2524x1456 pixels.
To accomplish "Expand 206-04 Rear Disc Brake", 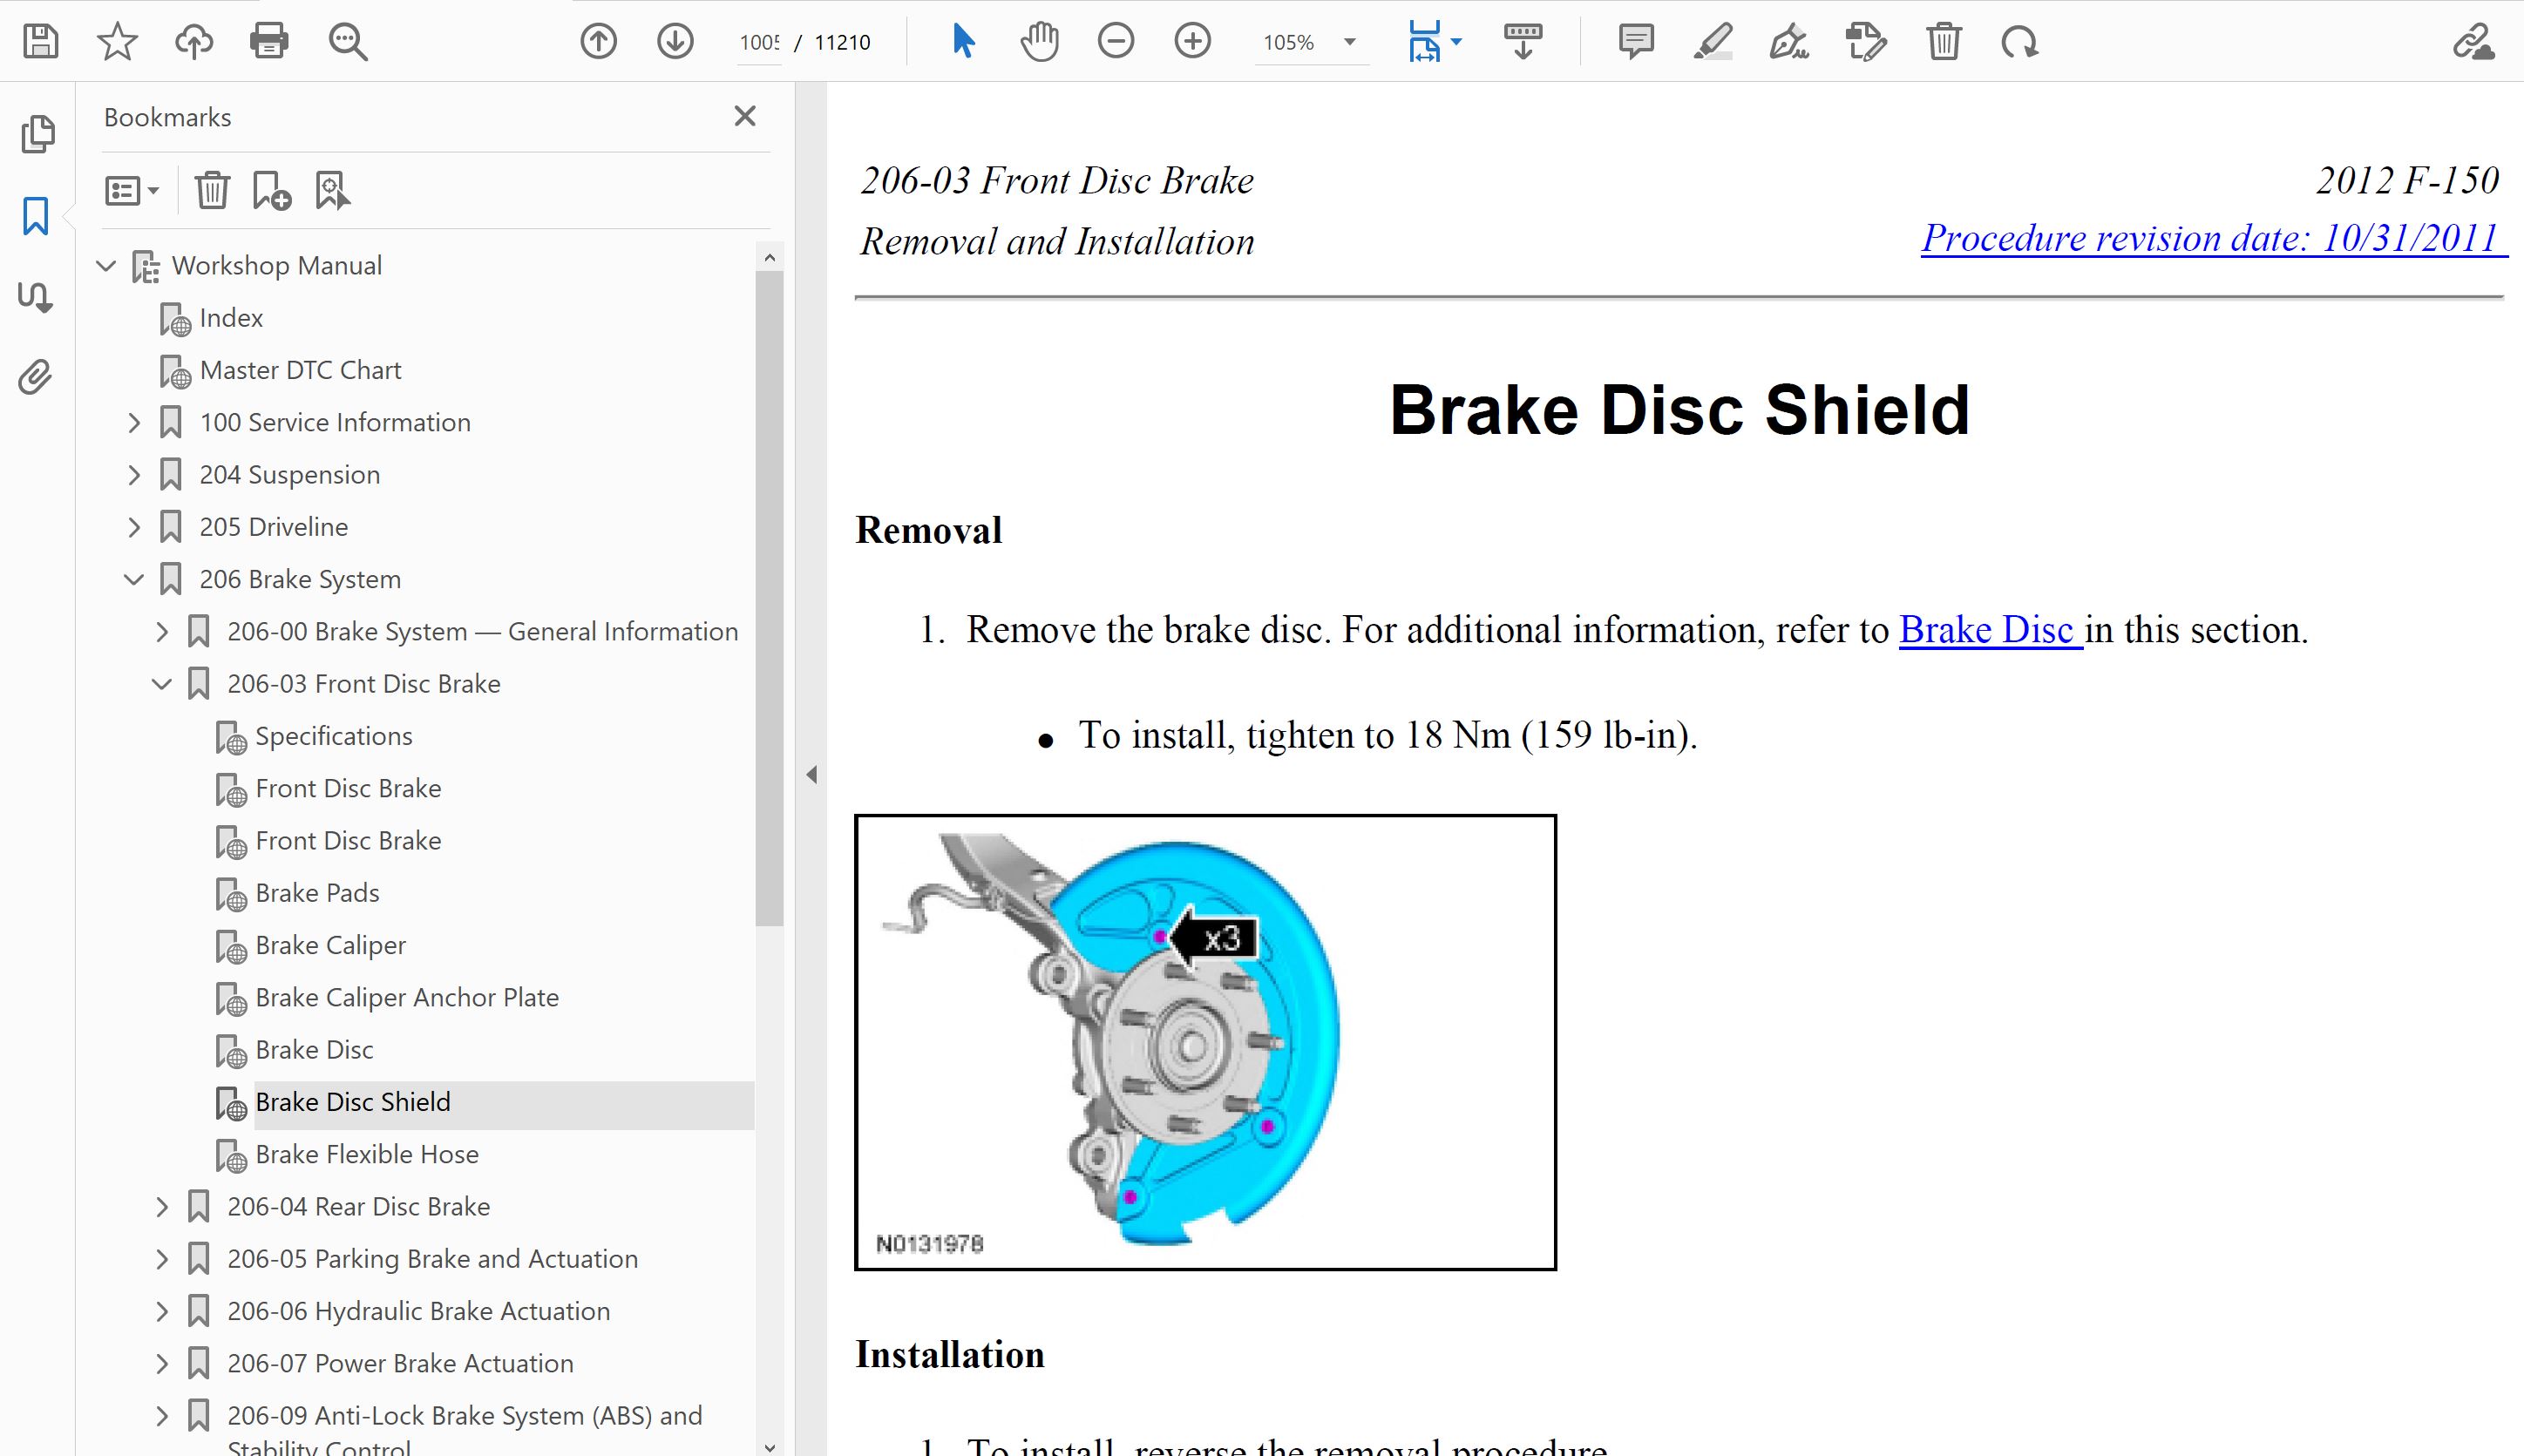I will pos(162,1207).
